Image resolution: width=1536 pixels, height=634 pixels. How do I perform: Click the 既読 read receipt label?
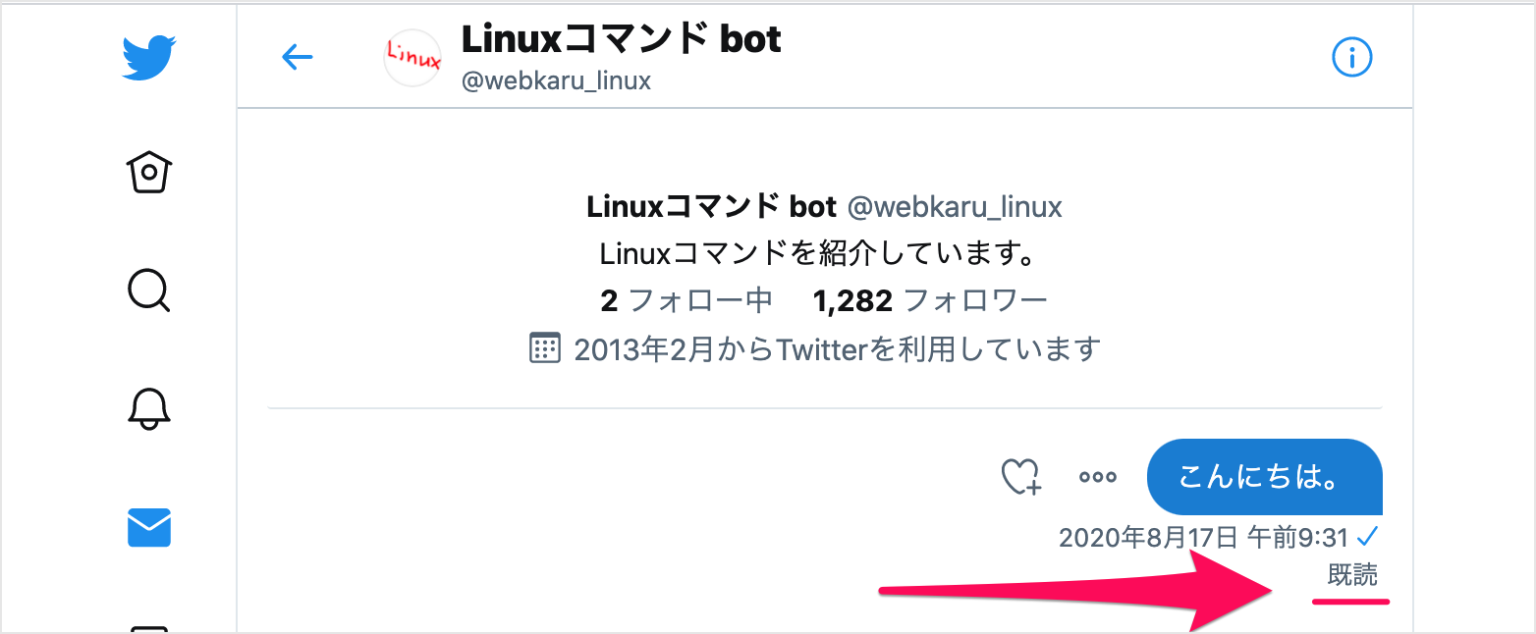(1352, 575)
